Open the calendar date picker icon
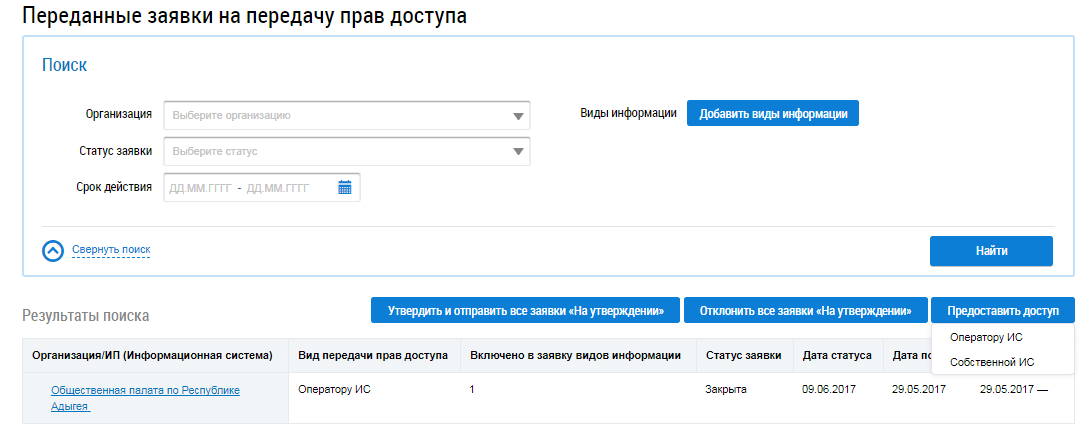Viewport: 1087px width, 445px height. (x=345, y=187)
